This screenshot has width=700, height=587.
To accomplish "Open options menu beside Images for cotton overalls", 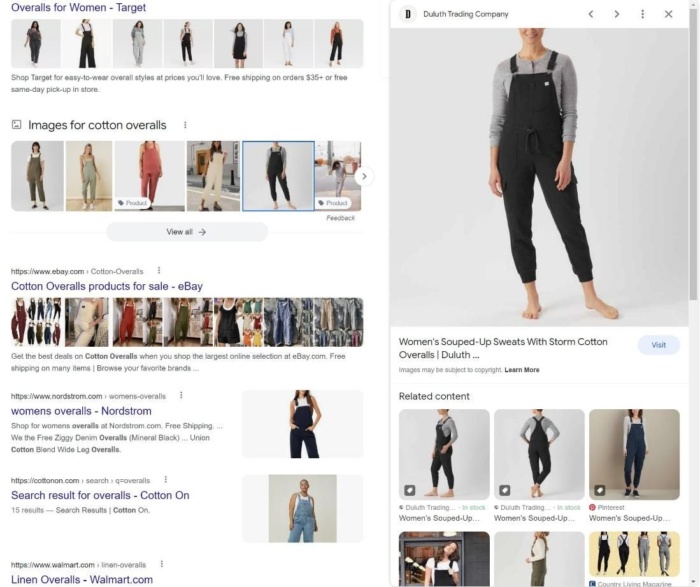I will coord(185,125).
